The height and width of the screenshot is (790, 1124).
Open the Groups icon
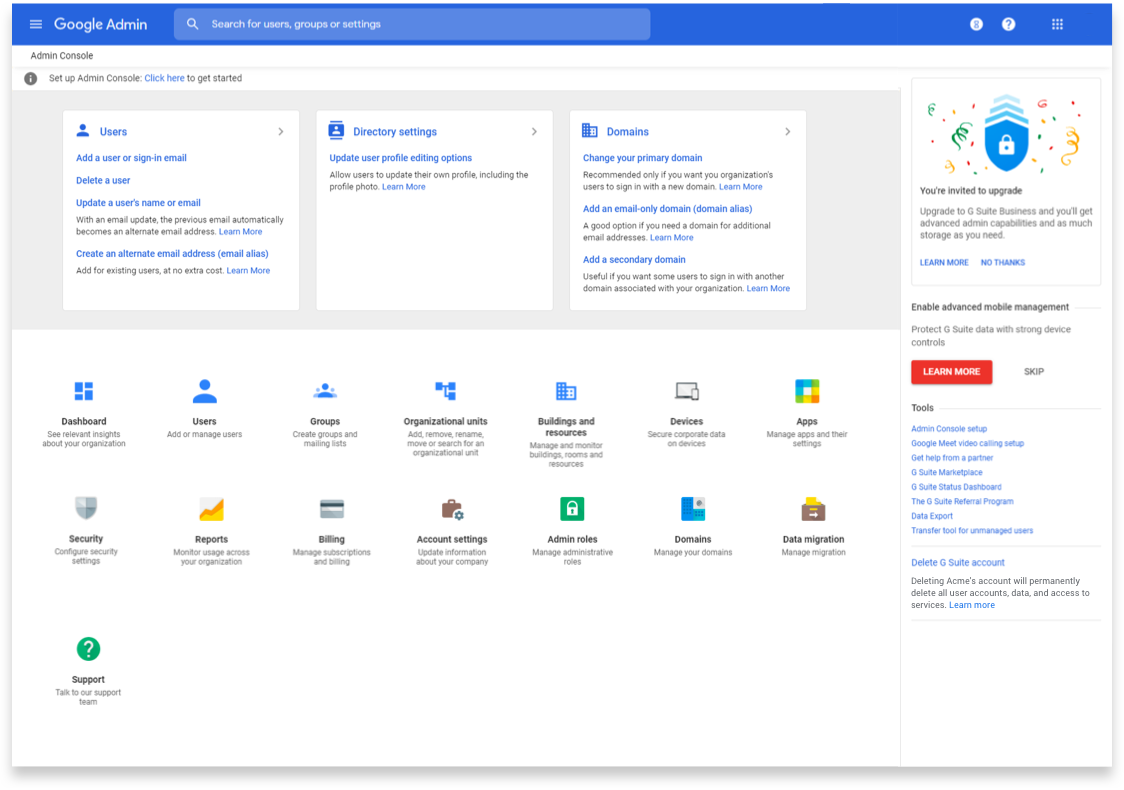point(324,391)
